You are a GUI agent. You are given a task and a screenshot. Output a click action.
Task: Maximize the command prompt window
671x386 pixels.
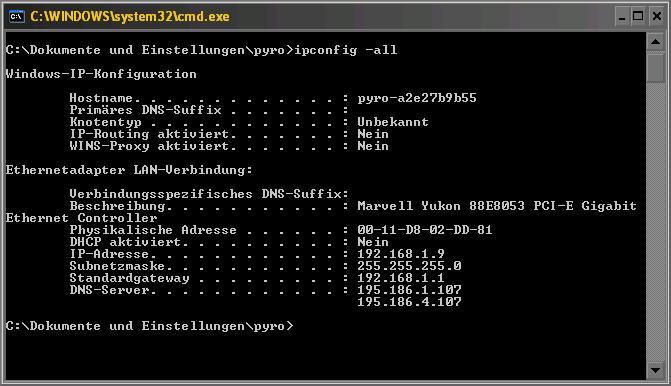(638, 16)
